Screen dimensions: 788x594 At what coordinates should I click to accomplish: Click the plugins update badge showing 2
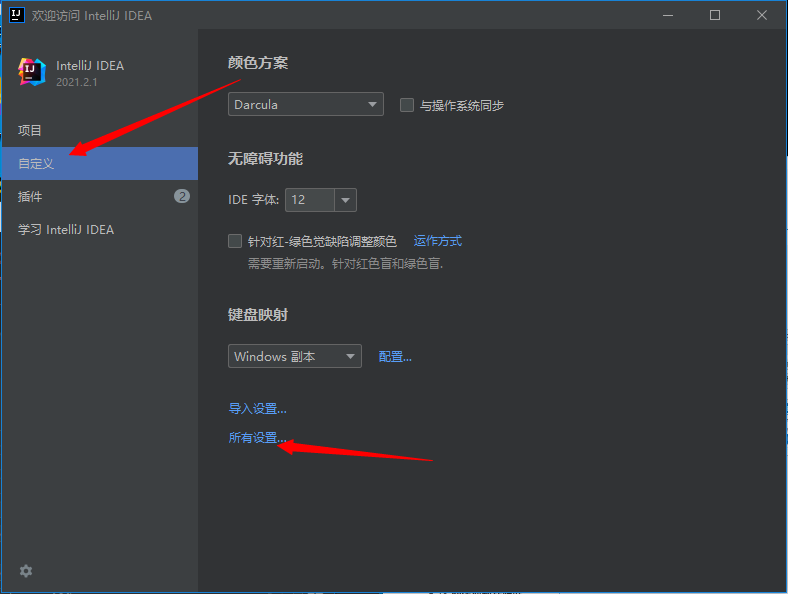point(182,196)
